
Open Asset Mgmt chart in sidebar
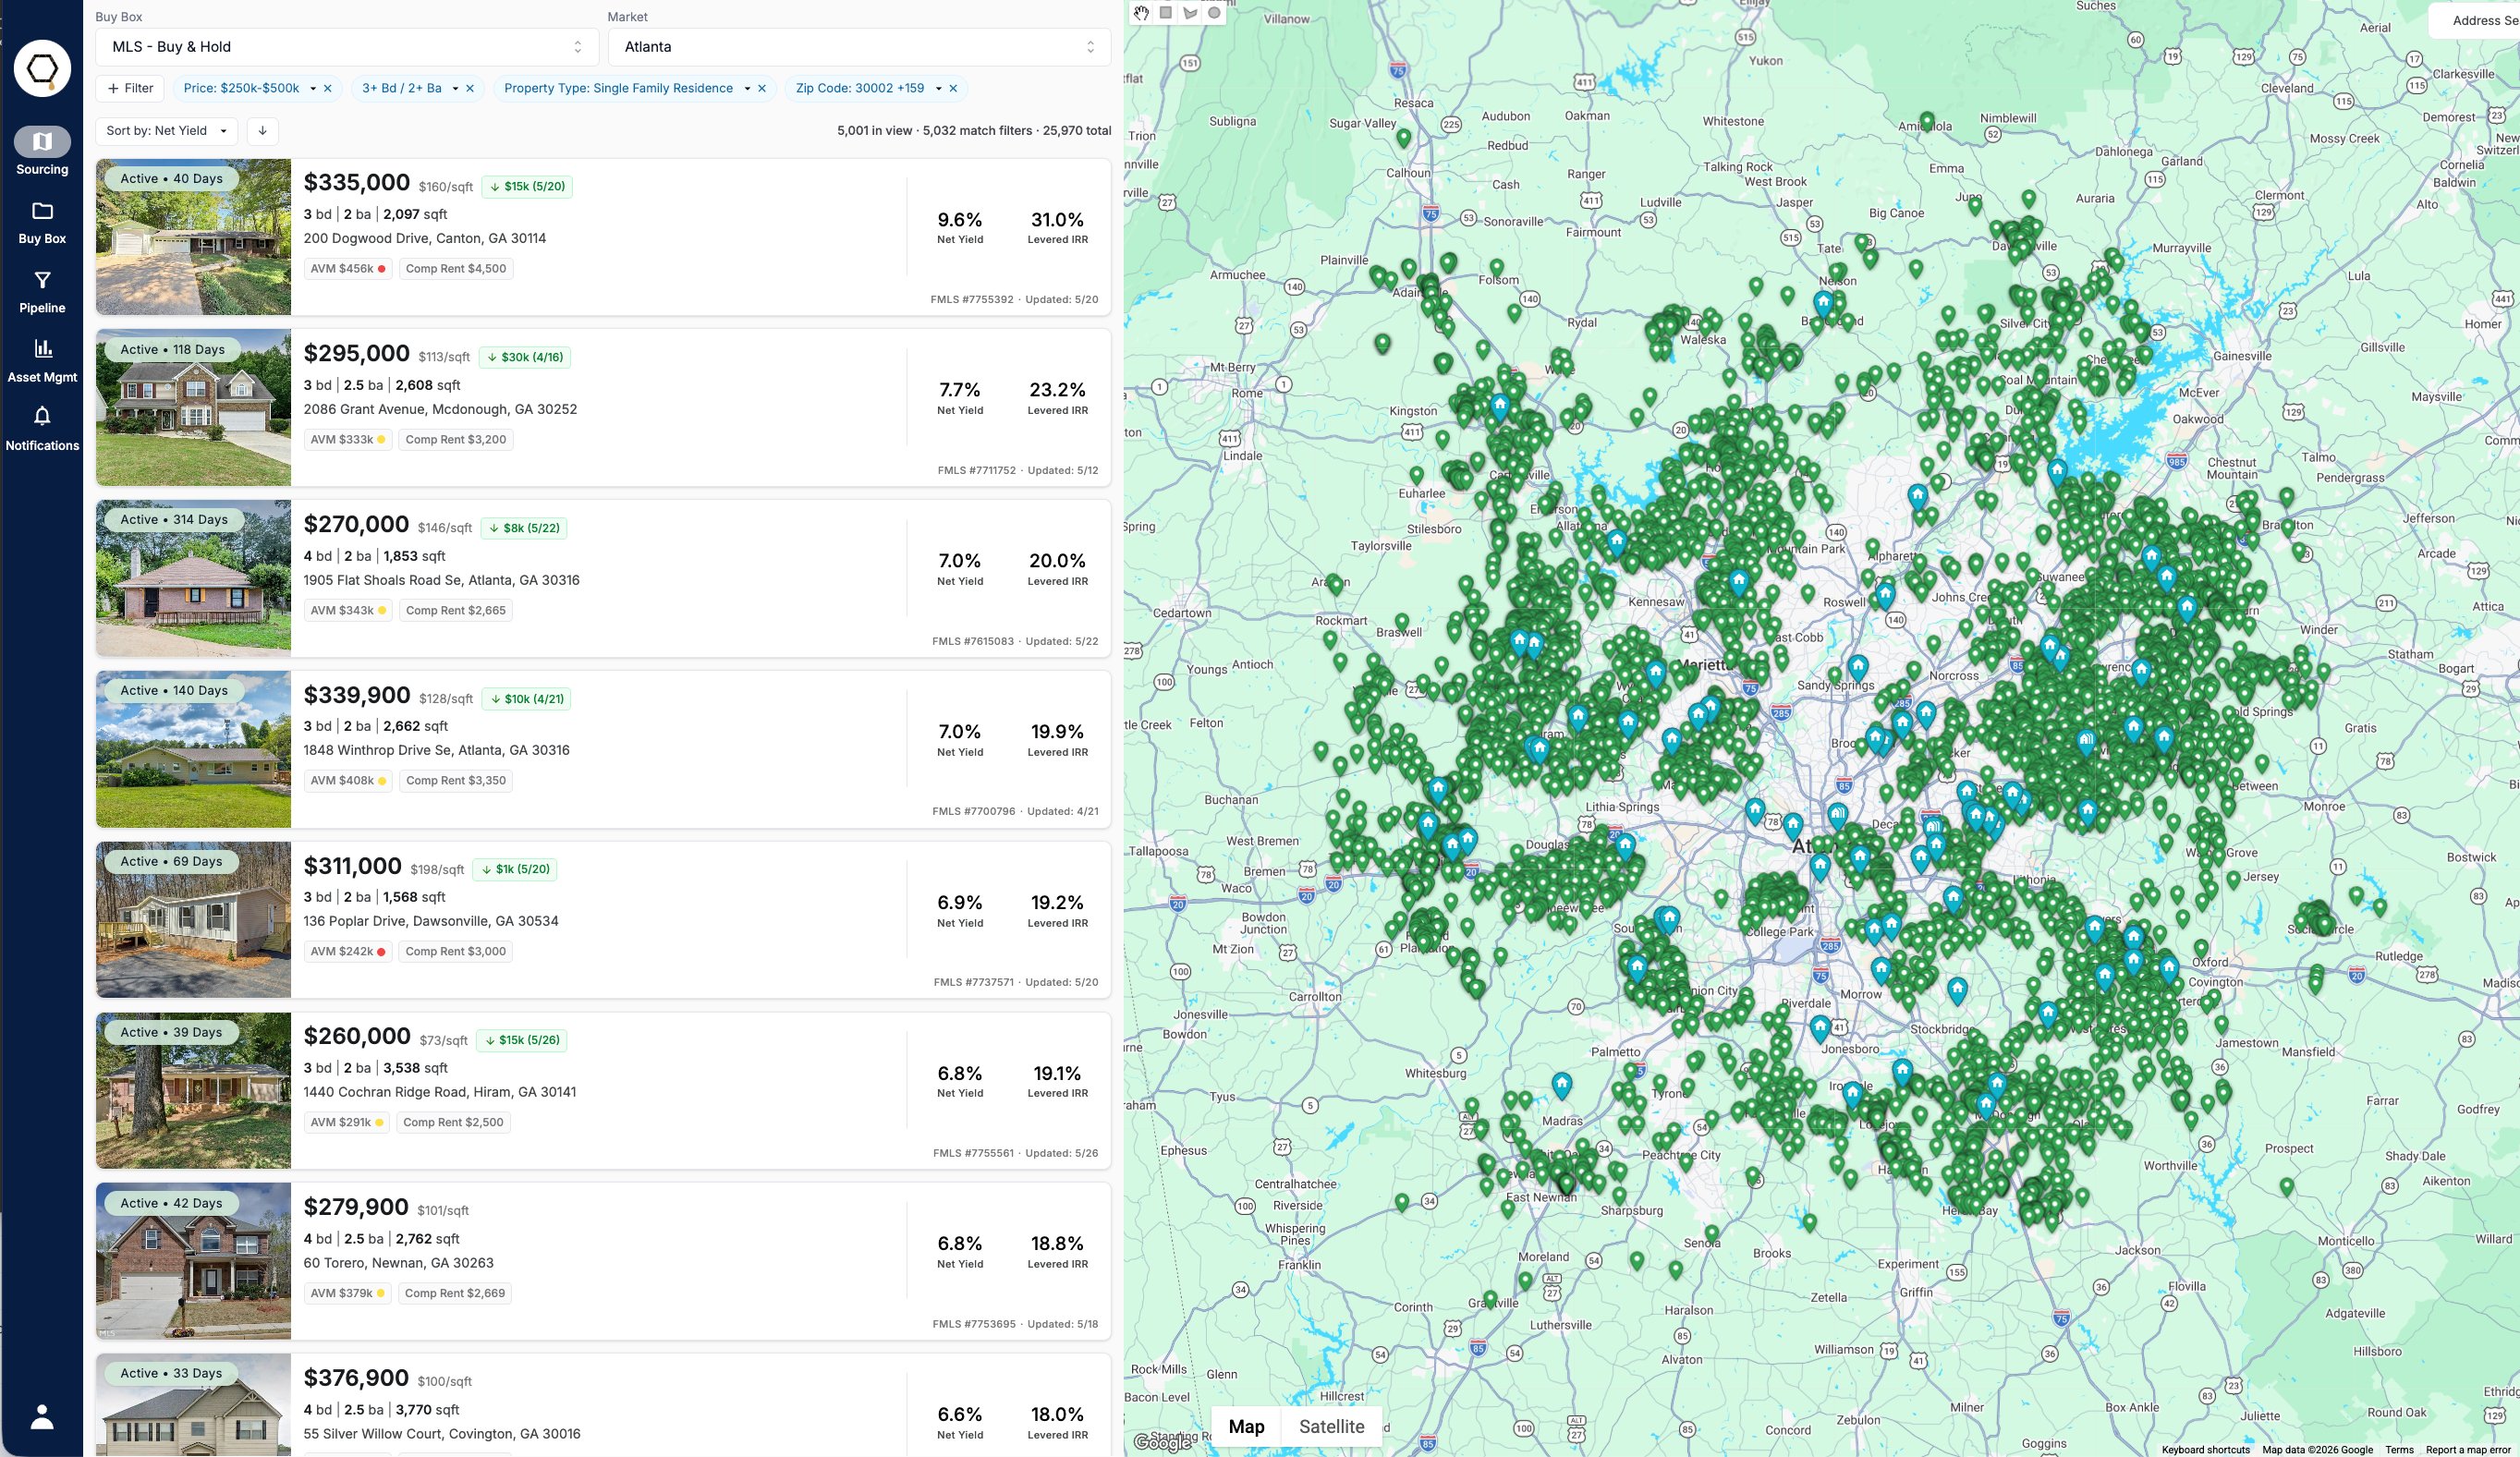pyautogui.click(x=42, y=361)
